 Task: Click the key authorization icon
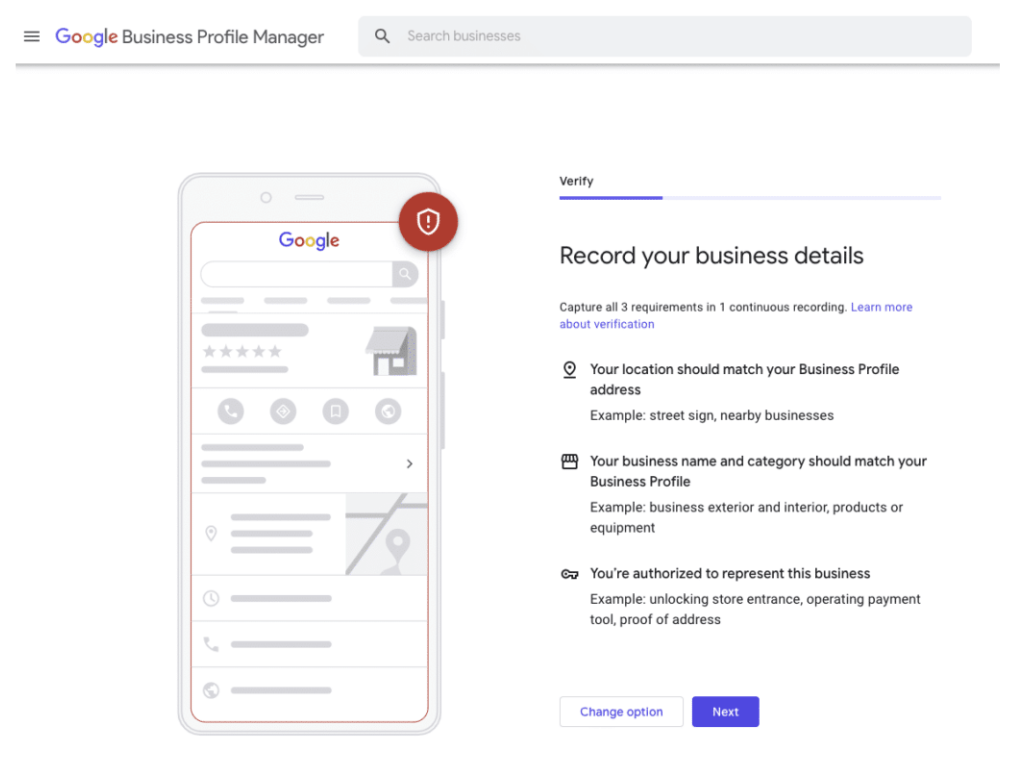coord(569,574)
